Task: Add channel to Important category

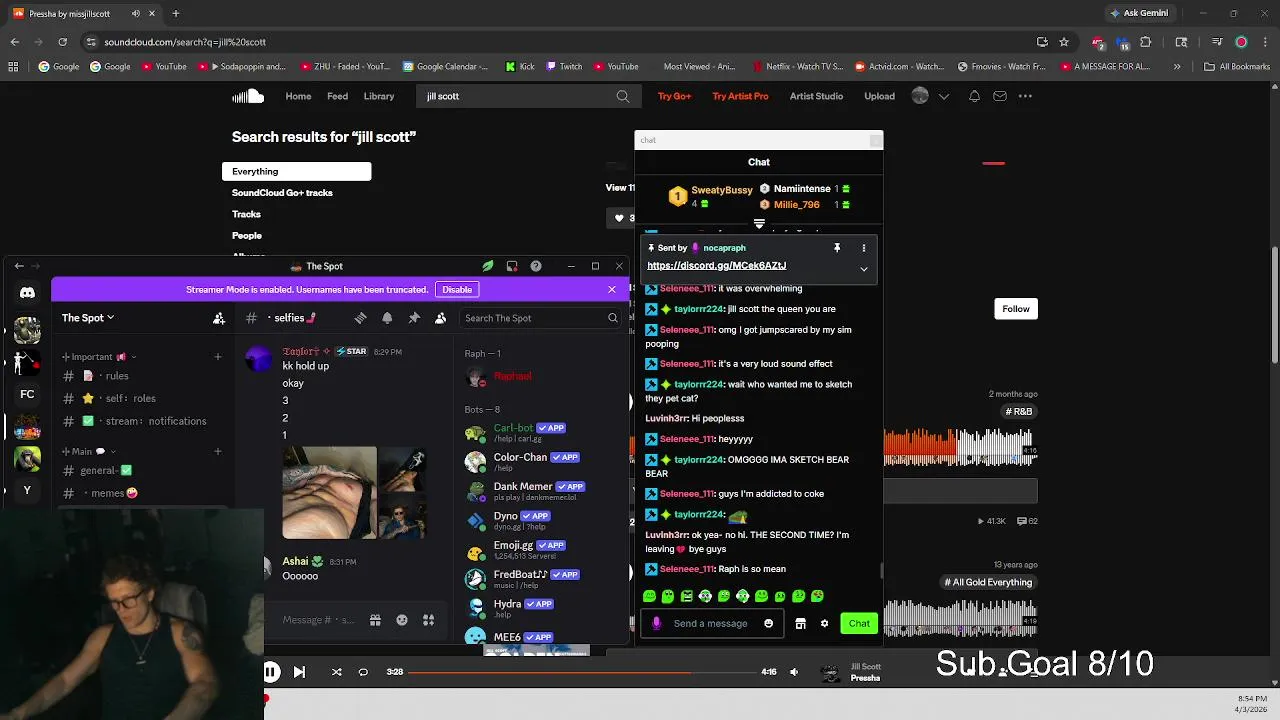Action: (217, 357)
